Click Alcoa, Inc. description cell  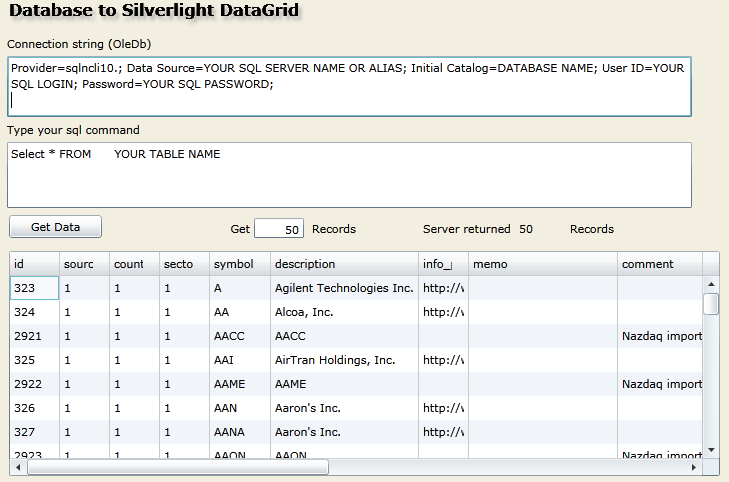[344, 312]
